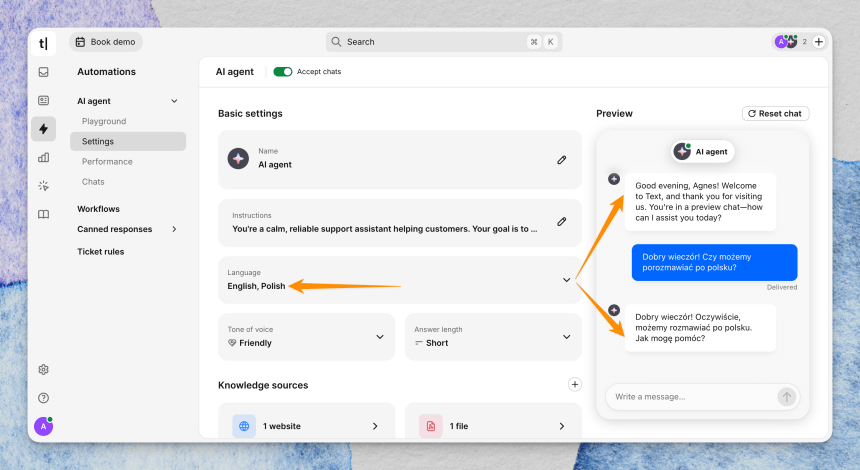
Task: Click the Preview heading
Action: [x=614, y=114]
